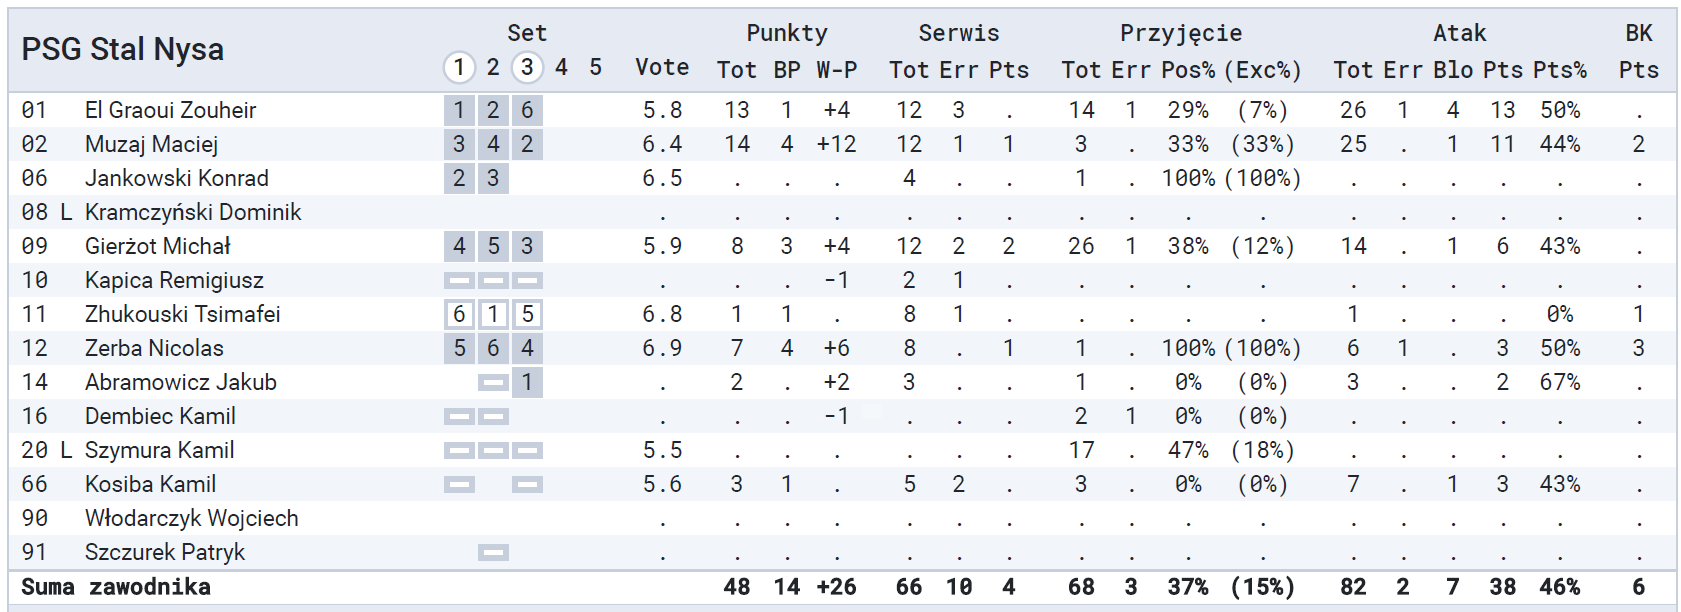Select circled Set 1 header
1681x612 pixels.
tap(459, 67)
